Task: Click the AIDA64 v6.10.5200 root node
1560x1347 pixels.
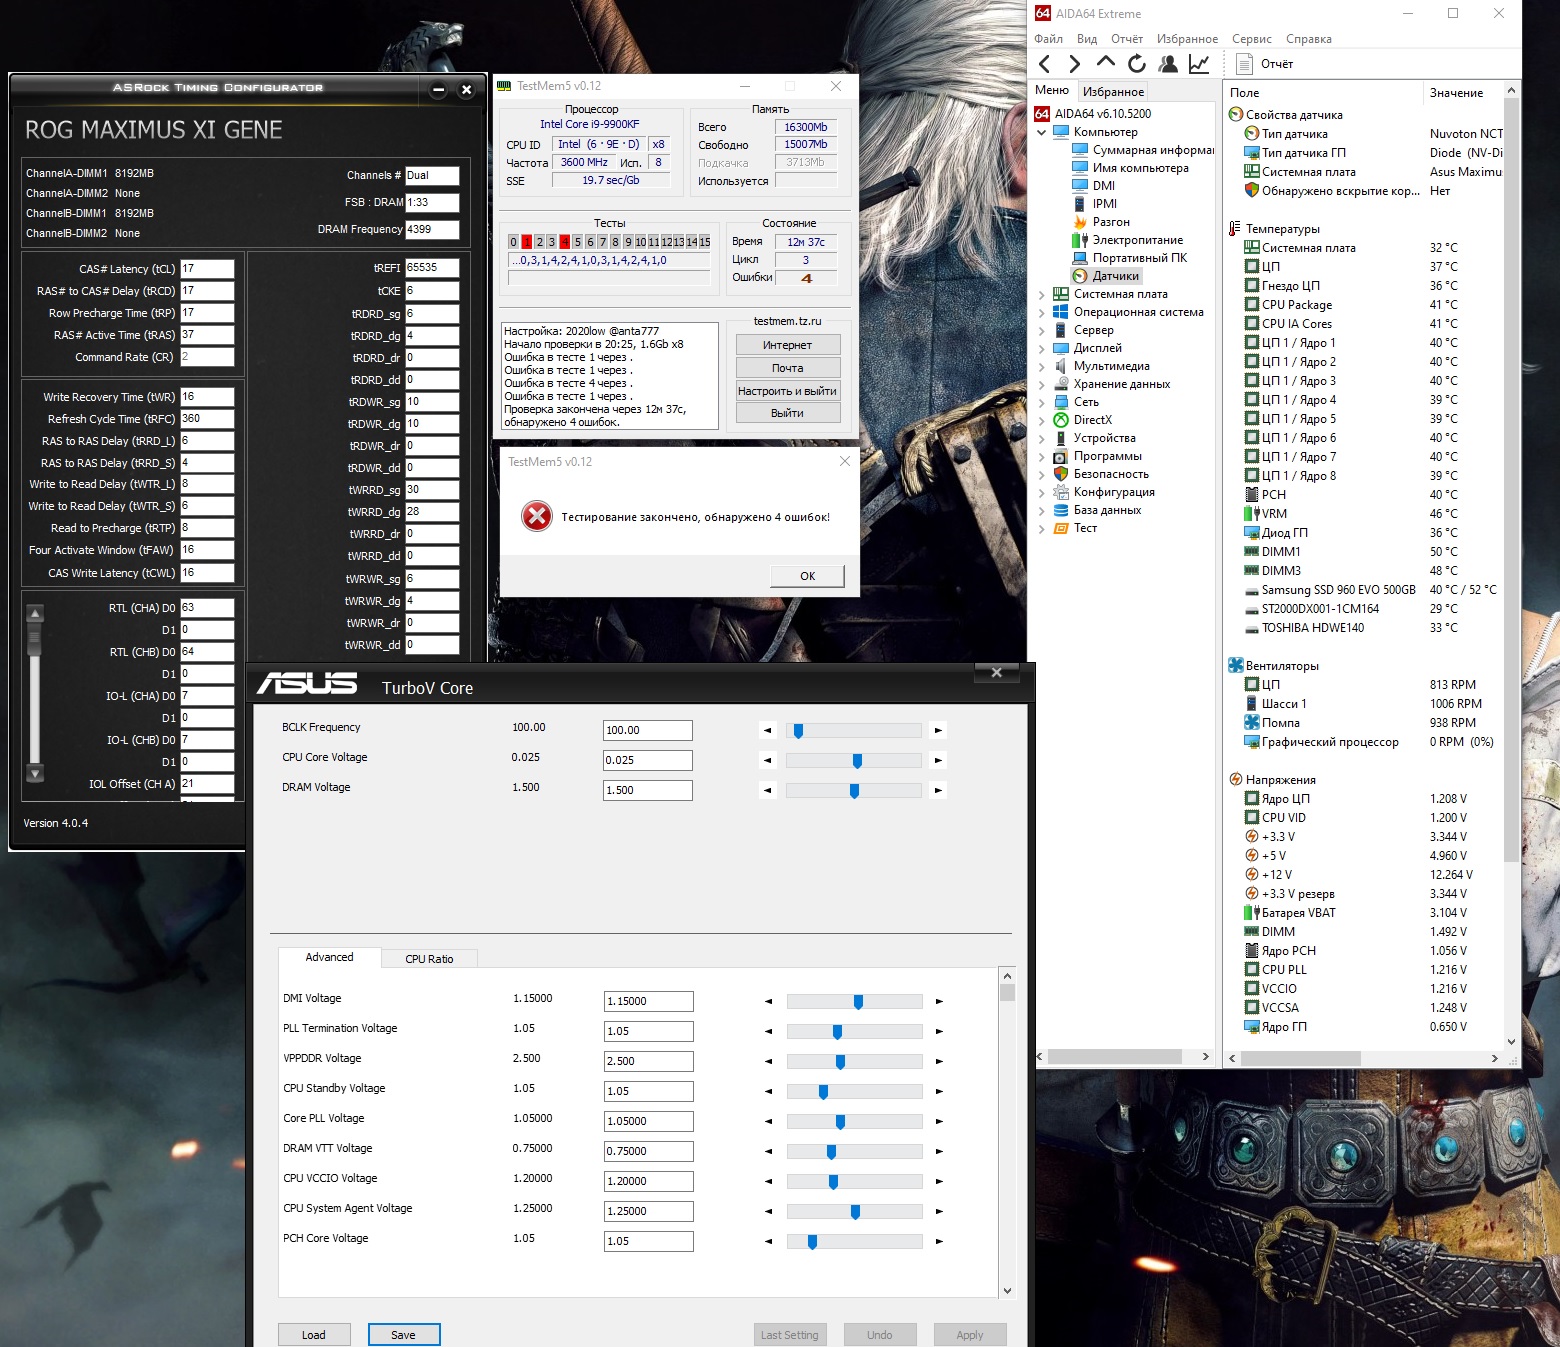Action: 1093,114
